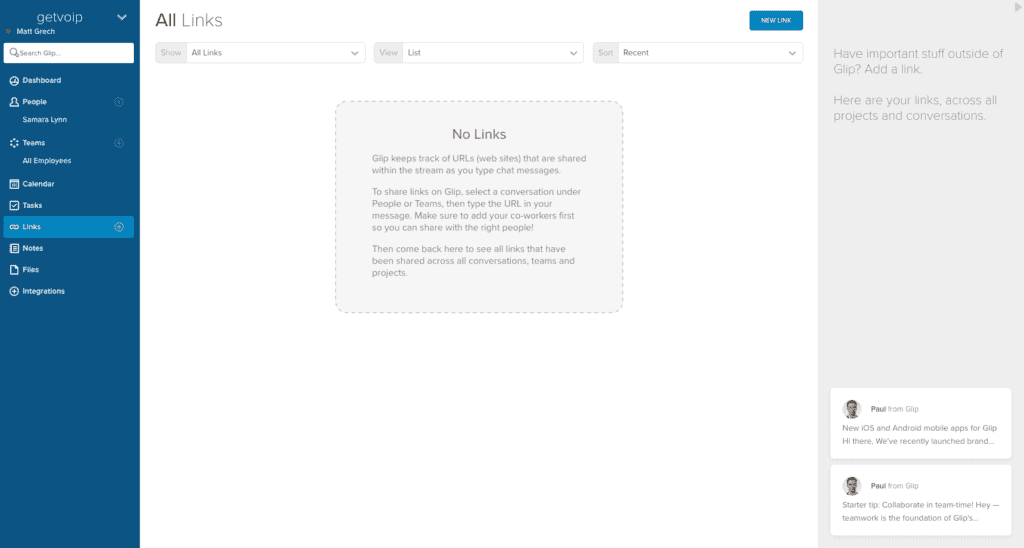Collapse right panel with arrow icon
1024x548 pixels.
point(1017,7)
